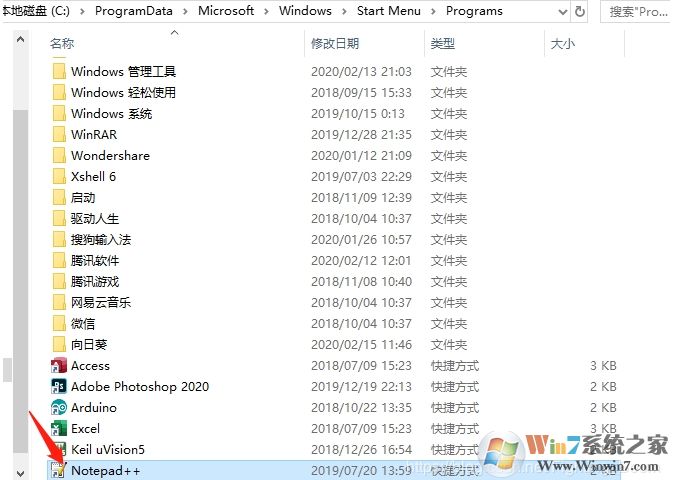Select the Excel shortcut icon

tap(59, 429)
